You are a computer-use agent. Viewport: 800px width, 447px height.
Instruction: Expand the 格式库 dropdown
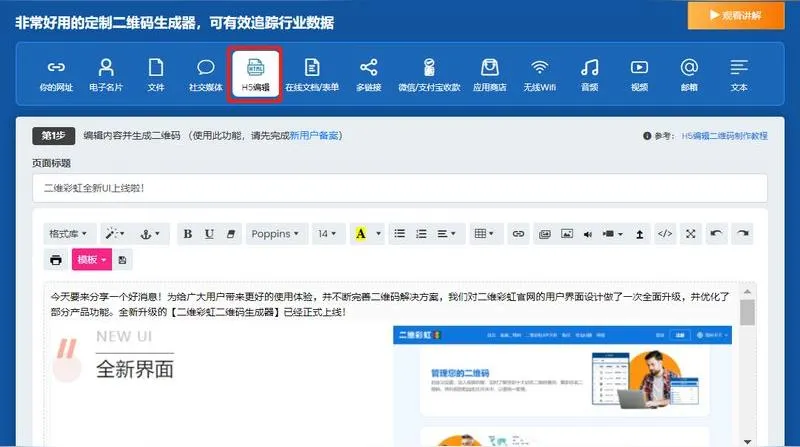coord(68,234)
